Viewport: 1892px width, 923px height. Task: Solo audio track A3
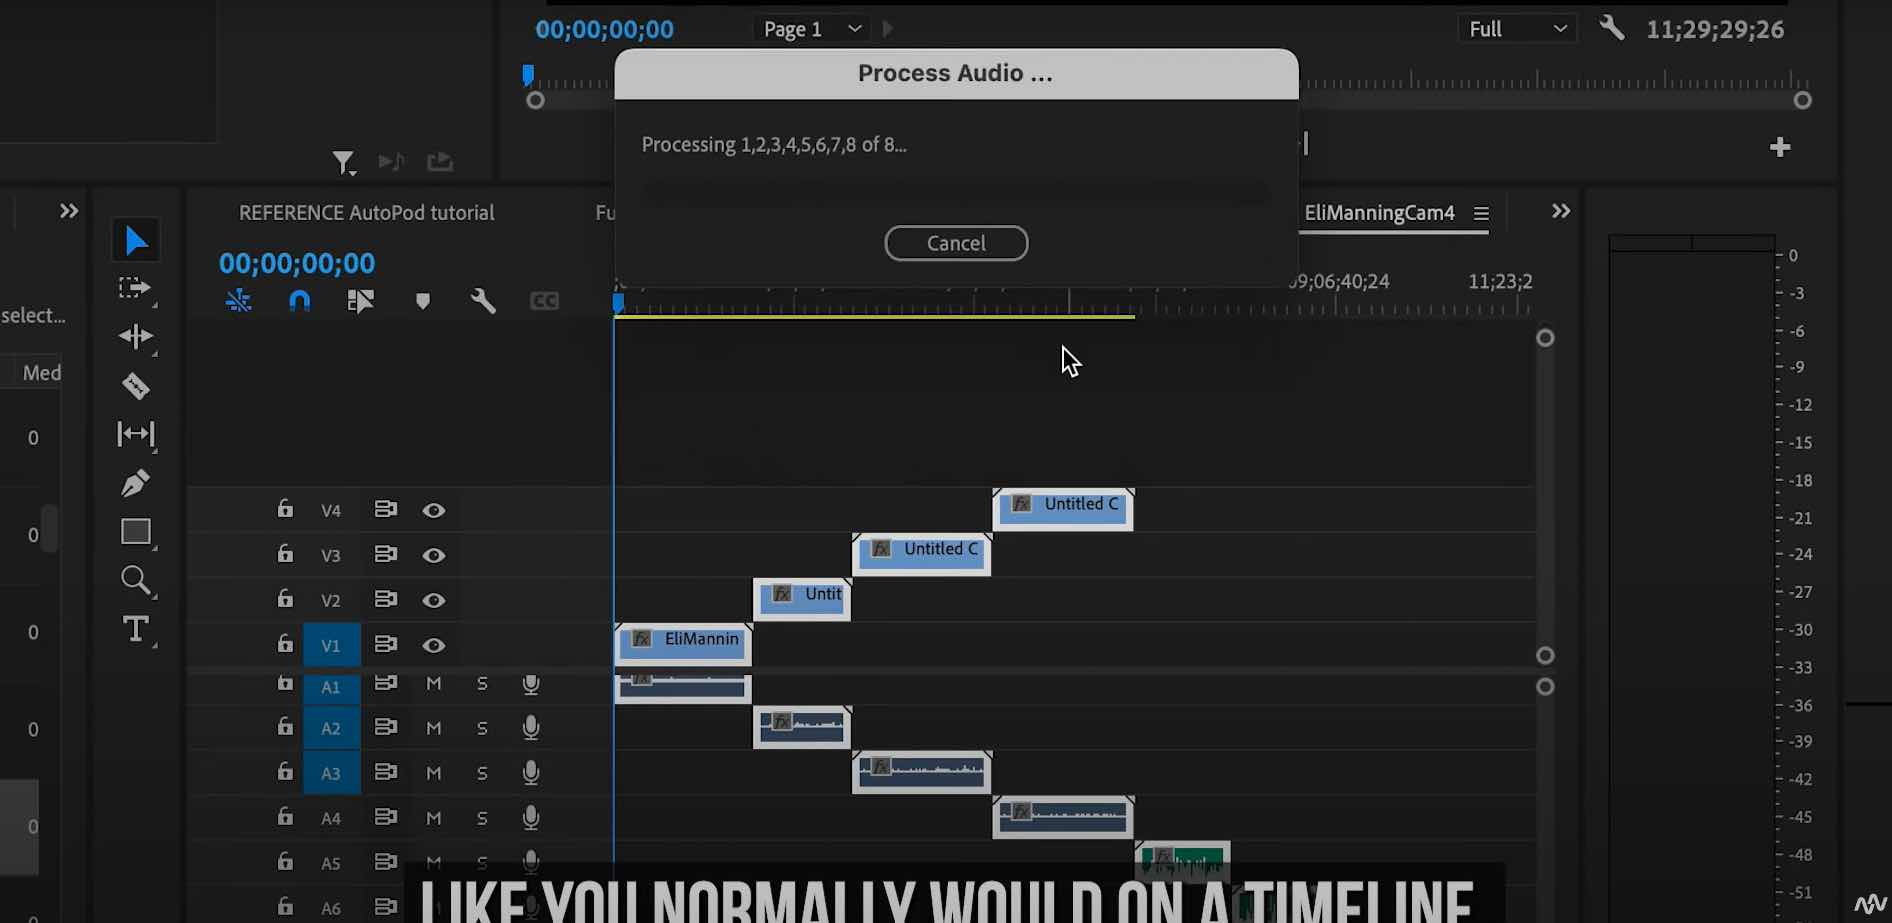[x=482, y=772]
